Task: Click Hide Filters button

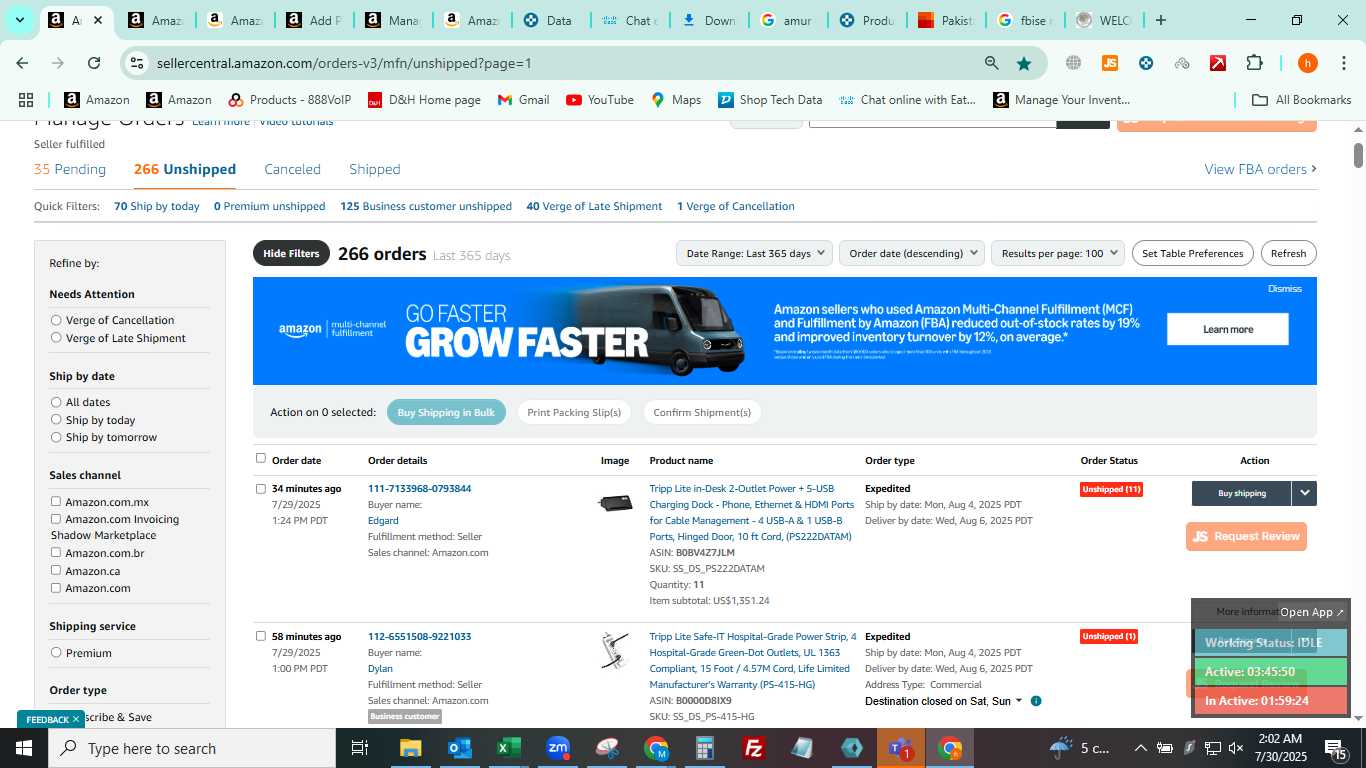Action: pos(291,253)
